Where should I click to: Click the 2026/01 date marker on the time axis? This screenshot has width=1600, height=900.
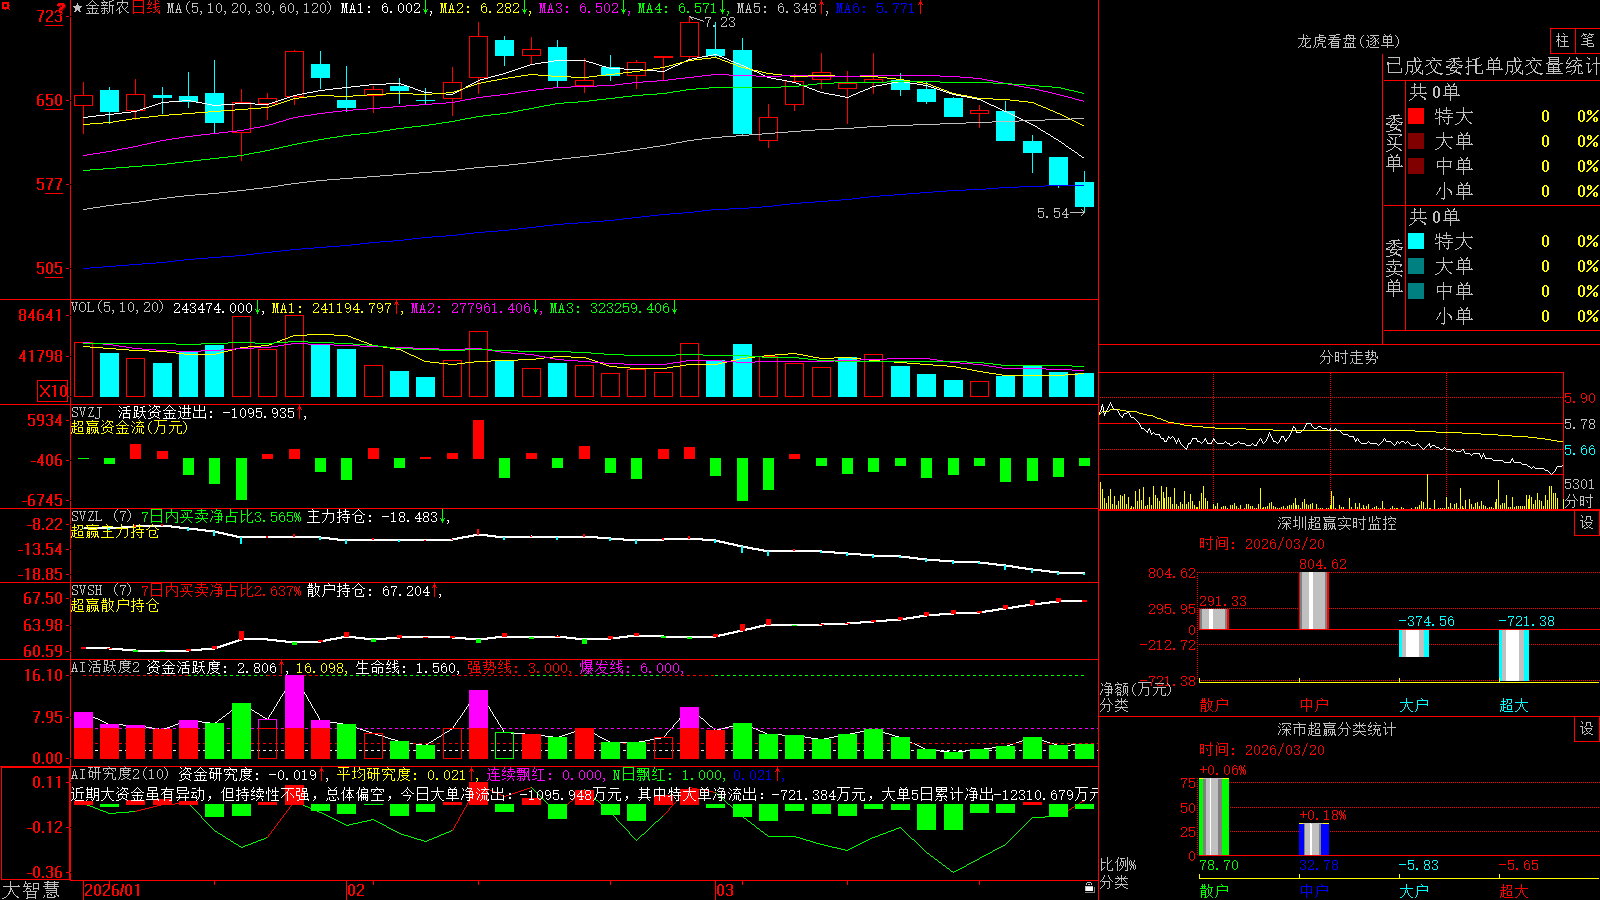point(113,890)
